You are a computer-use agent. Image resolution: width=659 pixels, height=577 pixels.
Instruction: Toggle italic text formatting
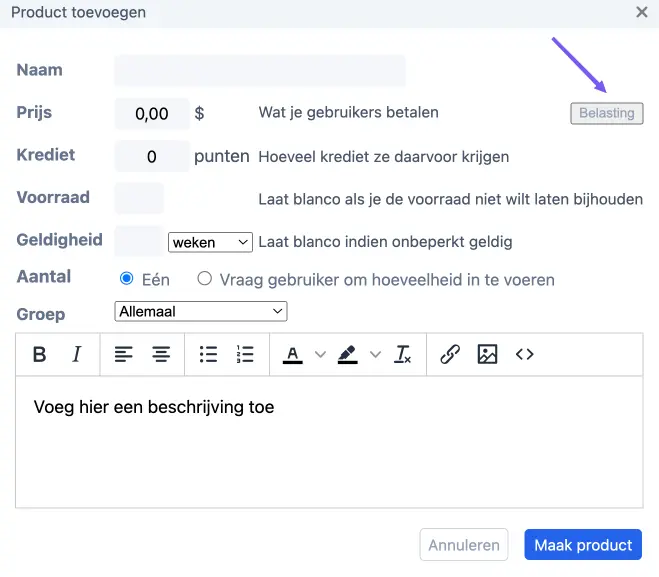click(76, 354)
